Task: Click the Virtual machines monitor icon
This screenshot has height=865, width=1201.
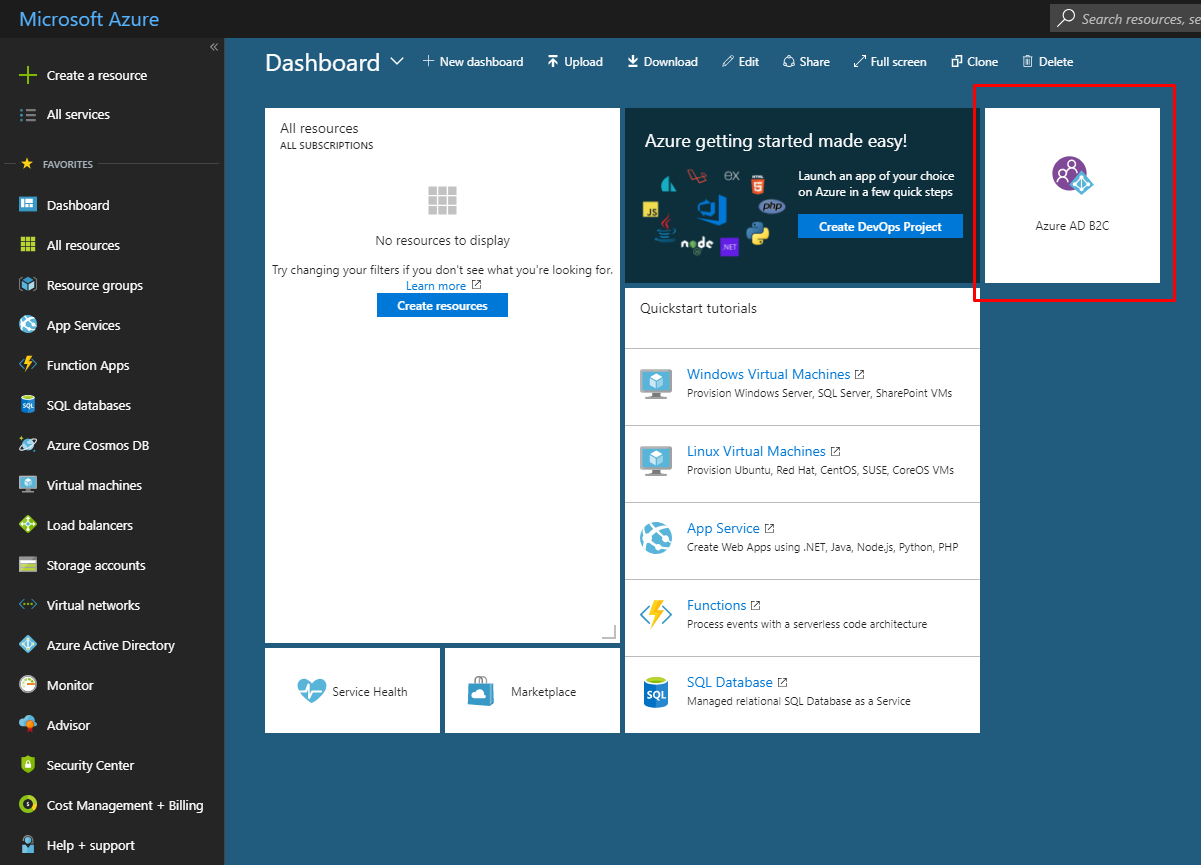Action: pyautogui.click(x=28, y=485)
